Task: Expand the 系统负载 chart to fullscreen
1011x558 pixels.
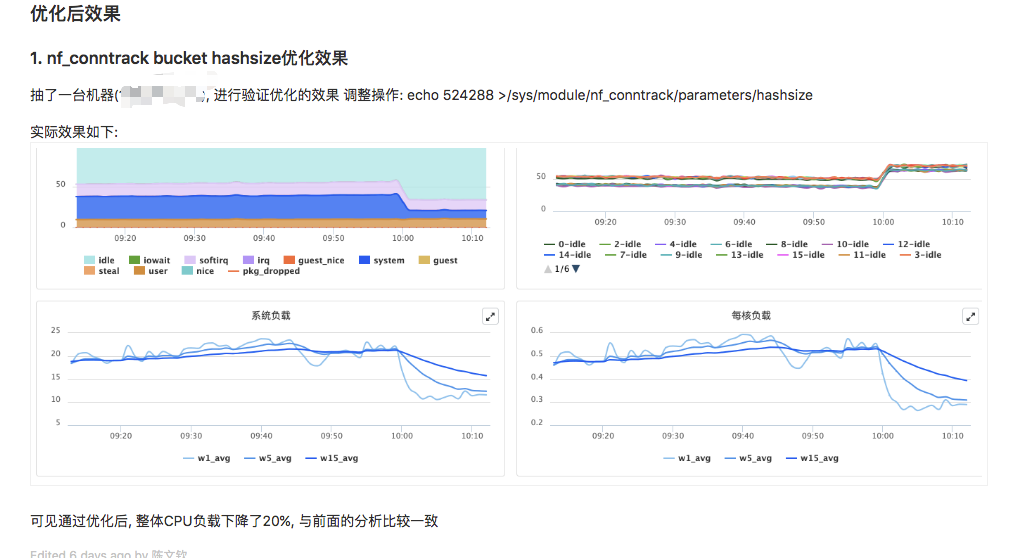Action: pyautogui.click(x=490, y=316)
